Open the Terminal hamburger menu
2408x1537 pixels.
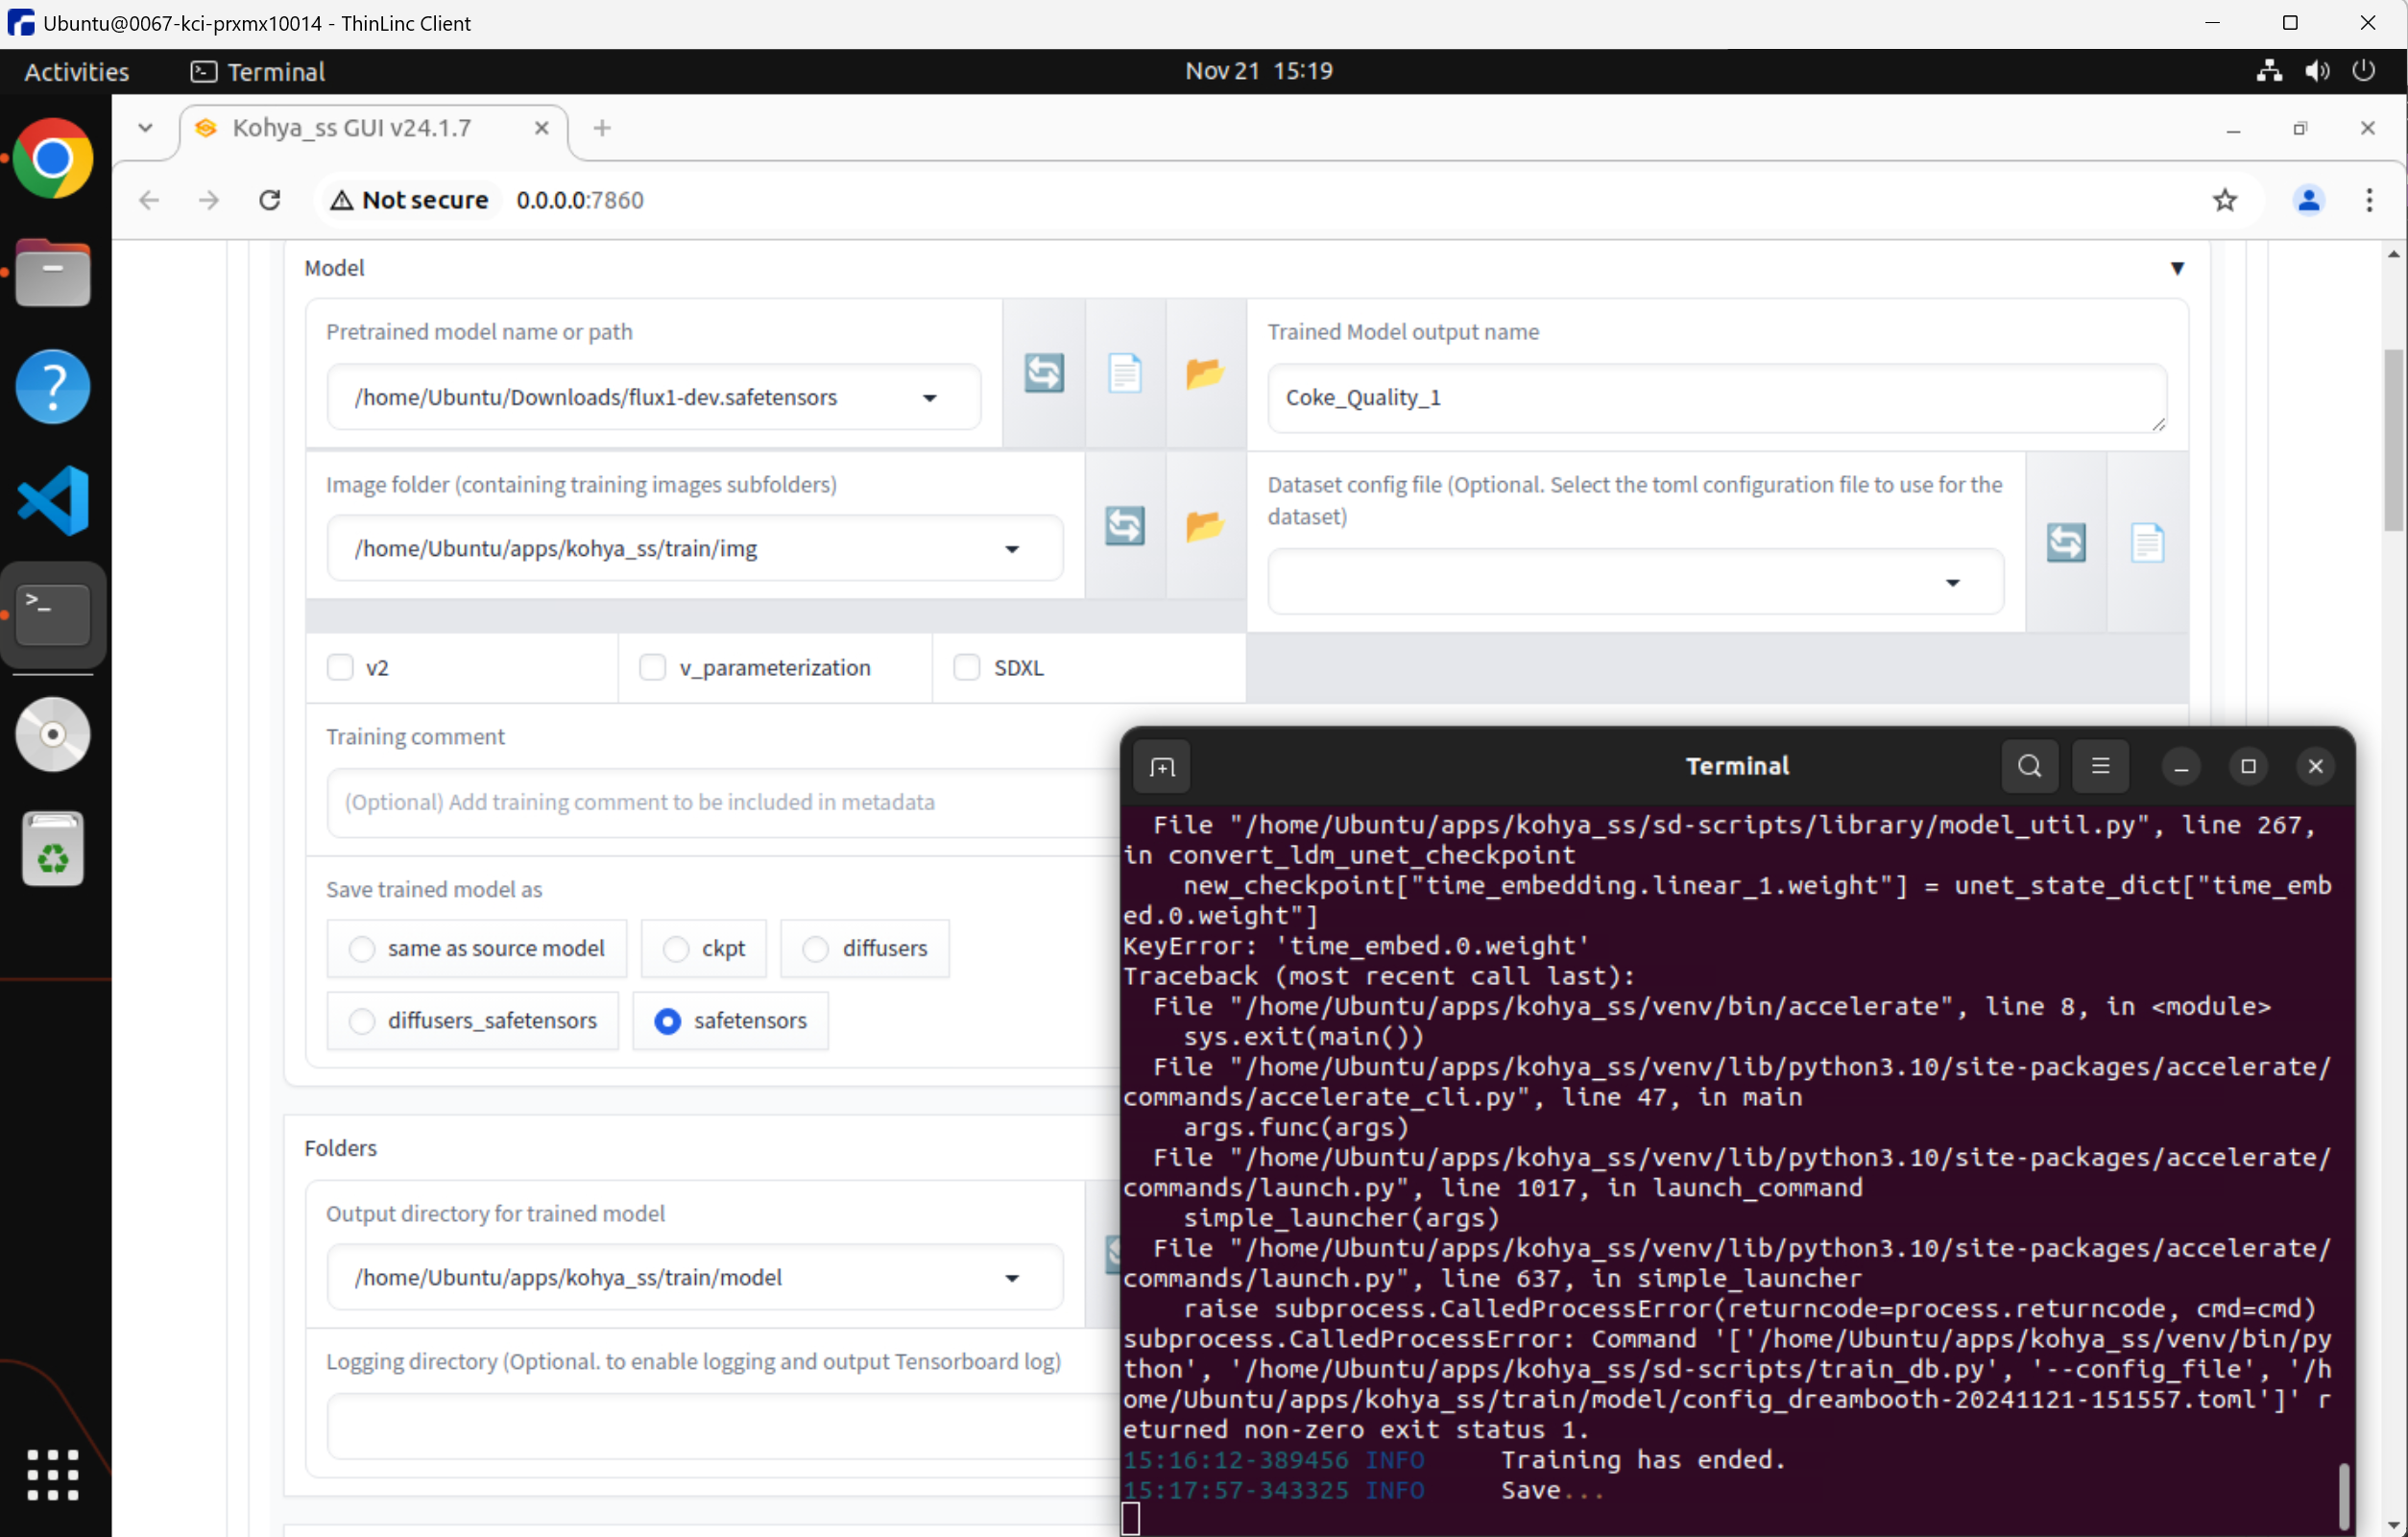(x=2099, y=766)
